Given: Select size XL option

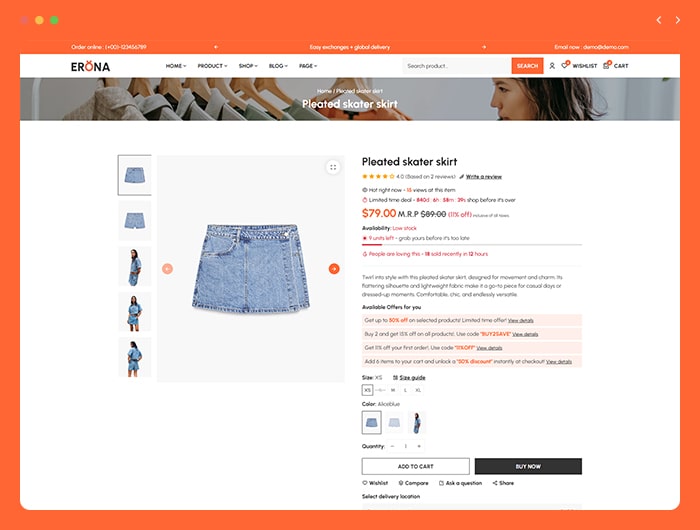Looking at the screenshot, I should 418,390.
